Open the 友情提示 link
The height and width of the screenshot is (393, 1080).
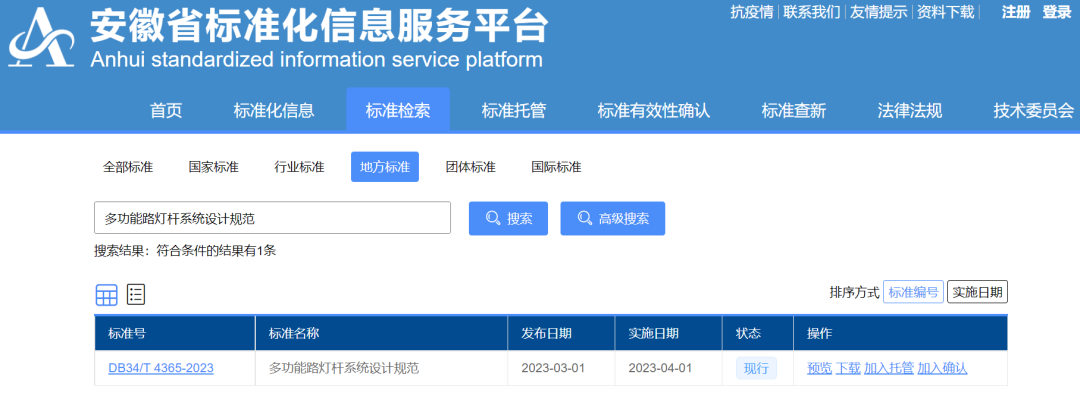(879, 12)
